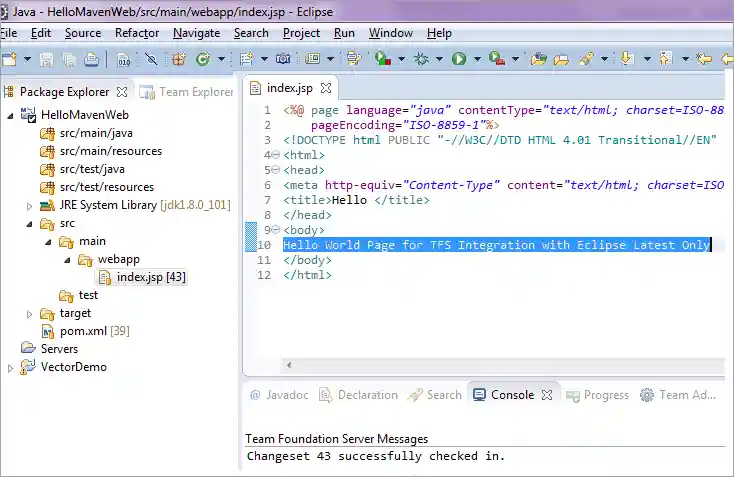Open the New file dropdown arrow
This screenshot has width=734, height=477.
[x=28, y=59]
